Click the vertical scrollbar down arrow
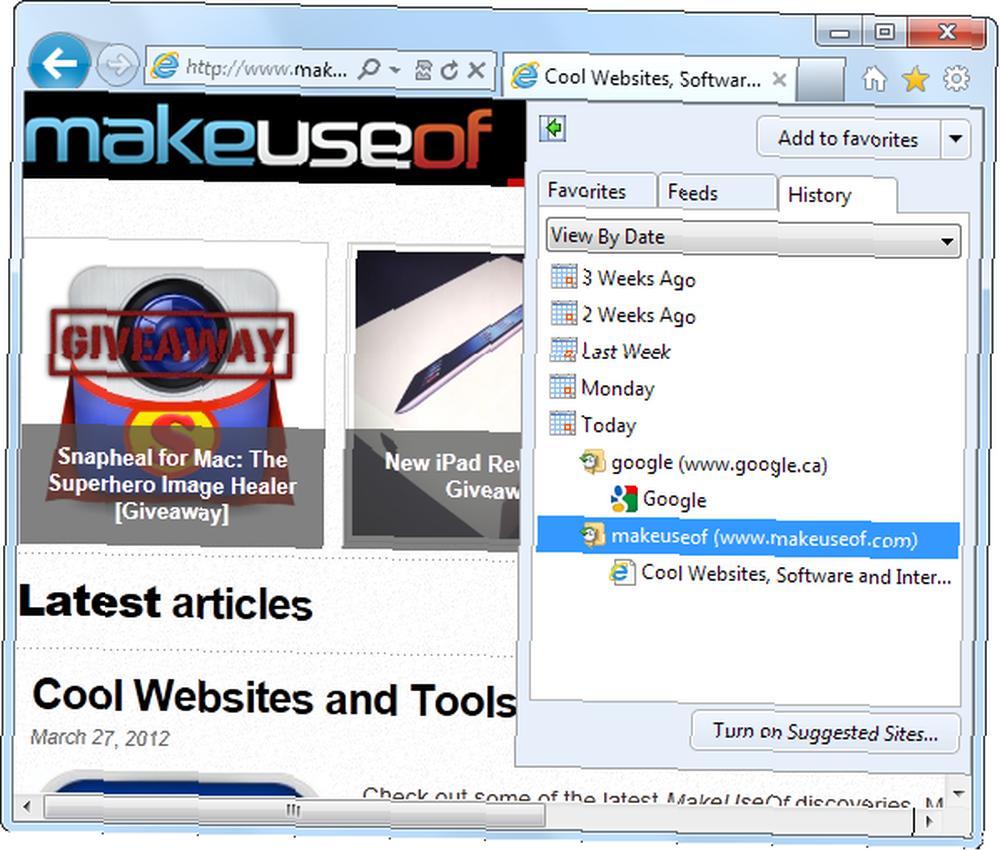The height and width of the screenshot is (851, 1000). tap(958, 793)
